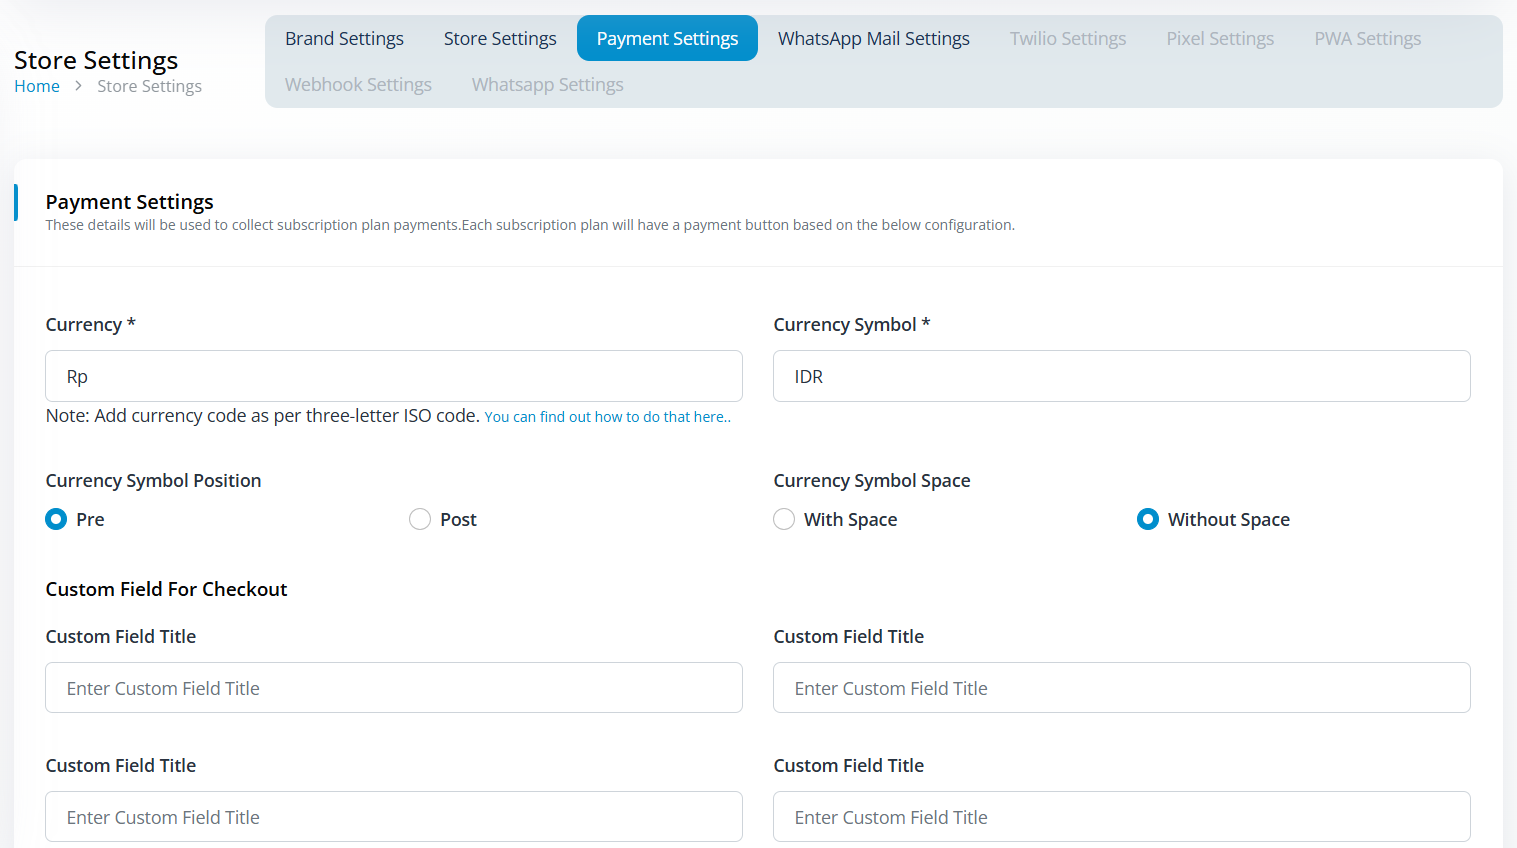Click the 'Custom Field For Checkout' heading
Screen dimensions: 1517x848
[166, 589]
